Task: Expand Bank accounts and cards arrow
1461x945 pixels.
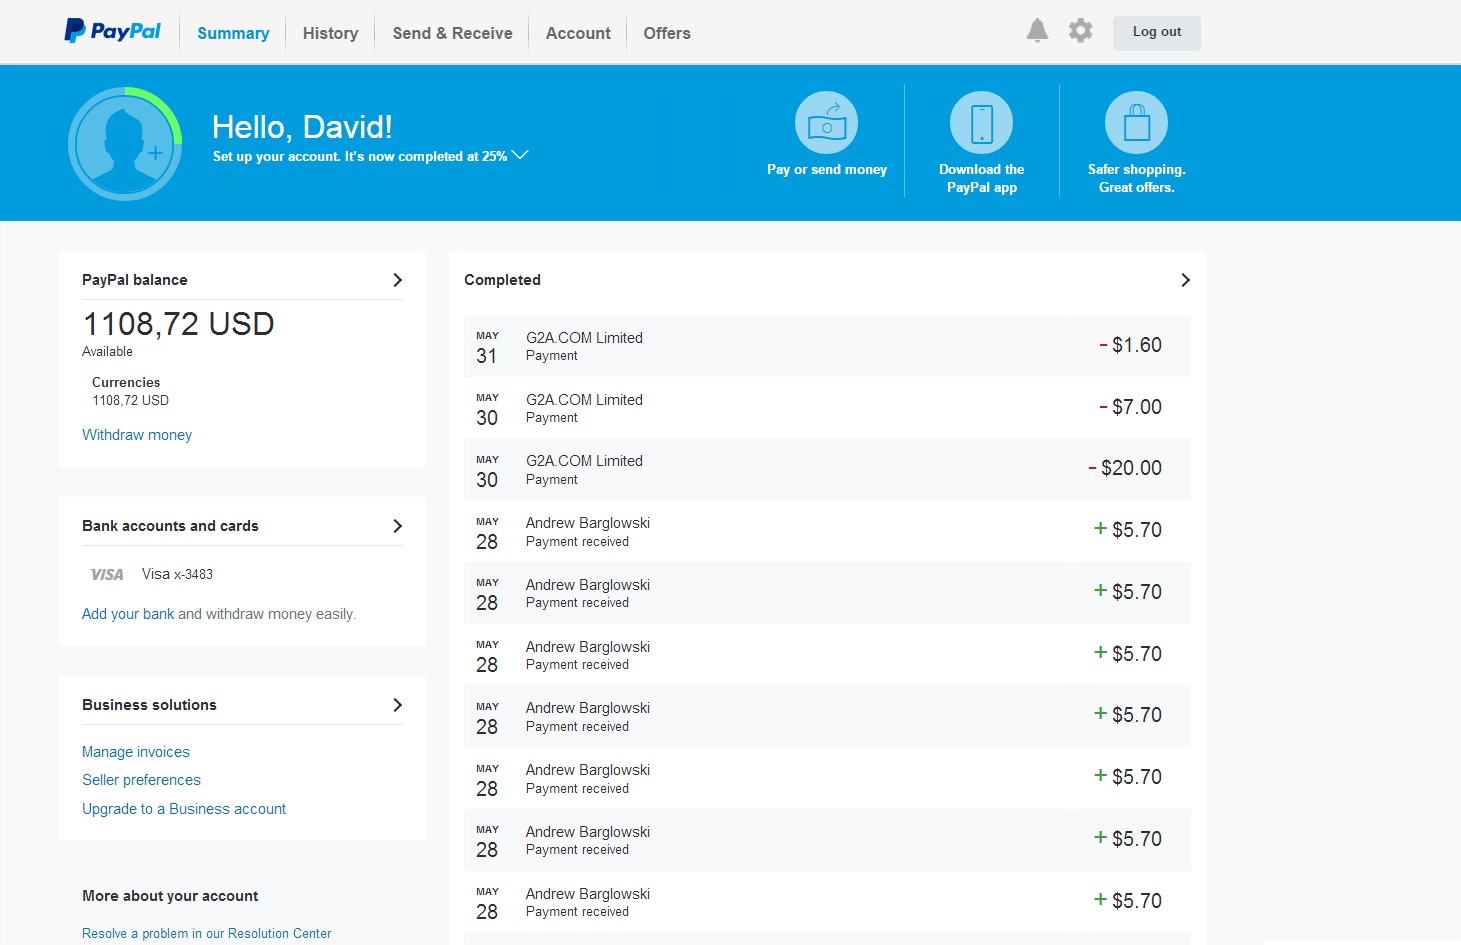Action: click(397, 526)
